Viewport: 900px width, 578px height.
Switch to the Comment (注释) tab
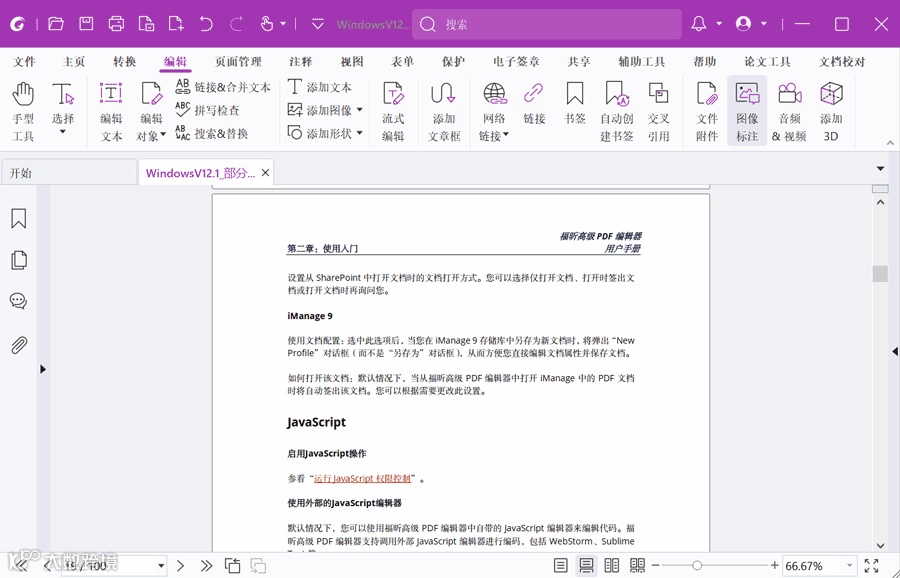point(301,61)
